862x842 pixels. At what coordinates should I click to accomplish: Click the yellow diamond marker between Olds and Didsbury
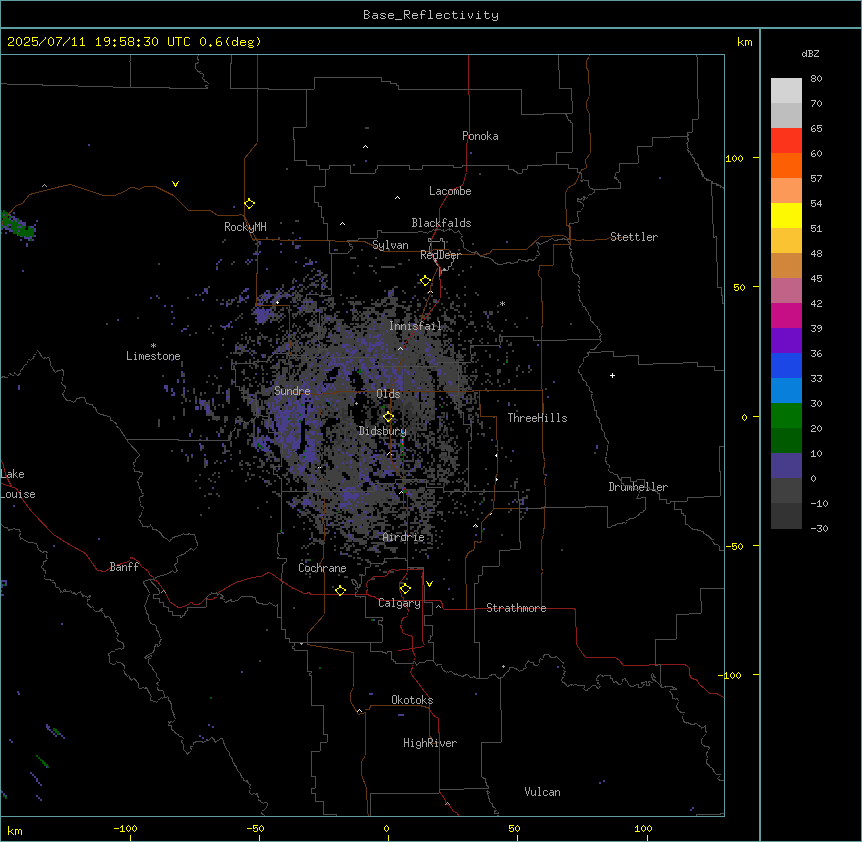pyautogui.click(x=389, y=417)
